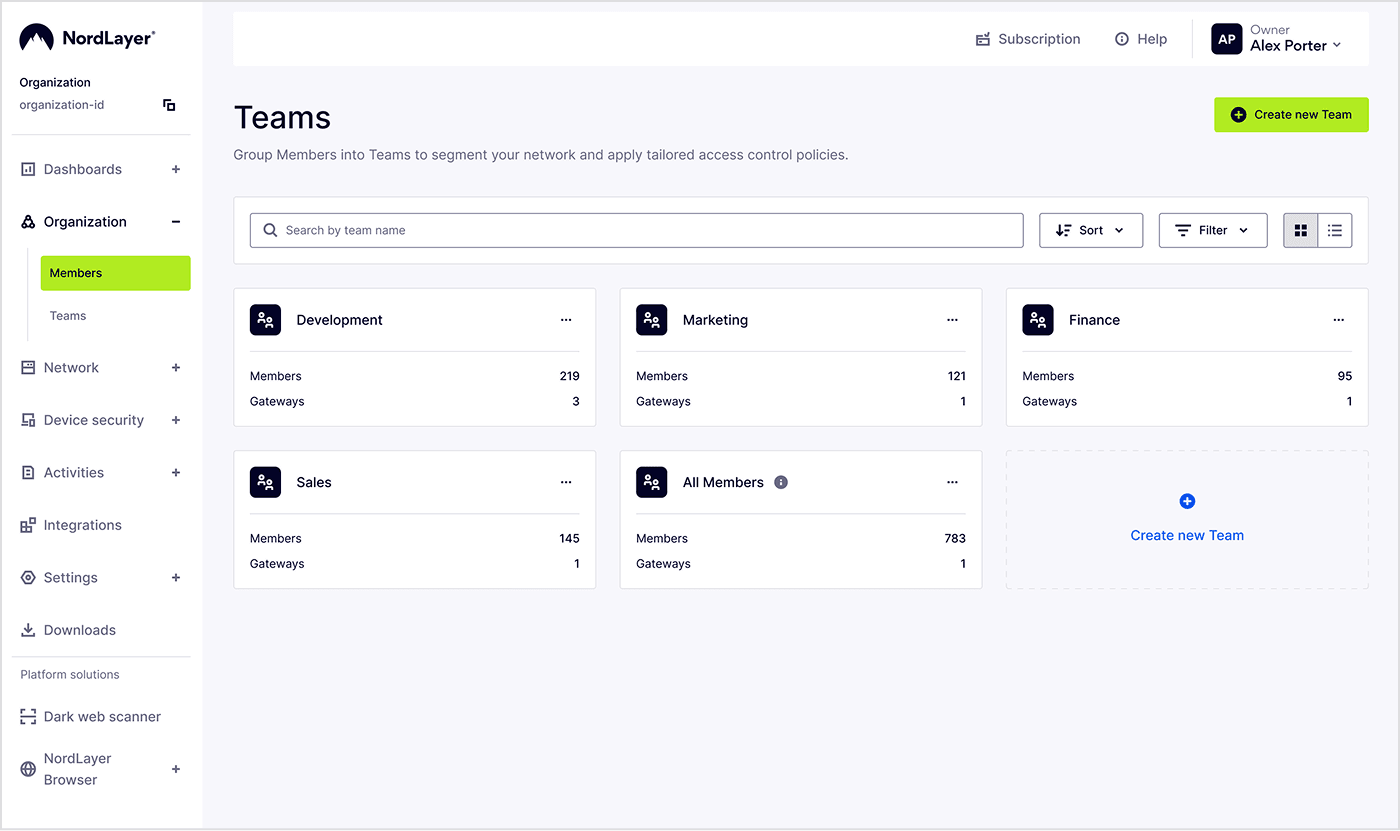Click the Device security sidebar icon
The width and height of the screenshot is (1400, 831).
click(x=28, y=420)
